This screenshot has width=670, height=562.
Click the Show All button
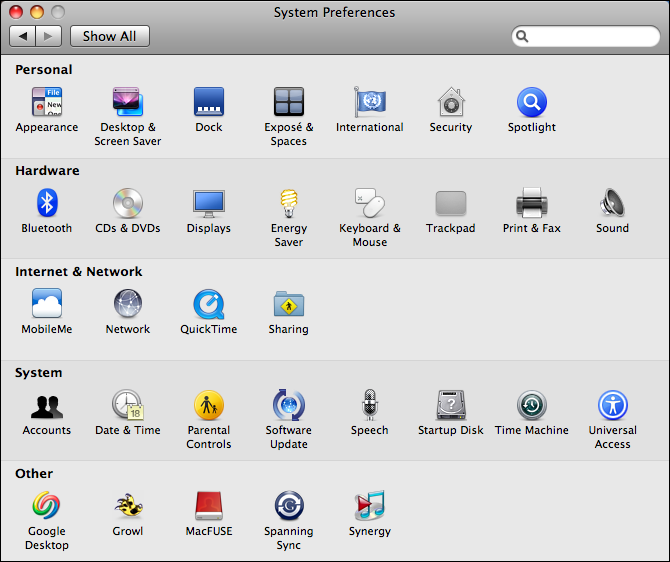(109, 36)
